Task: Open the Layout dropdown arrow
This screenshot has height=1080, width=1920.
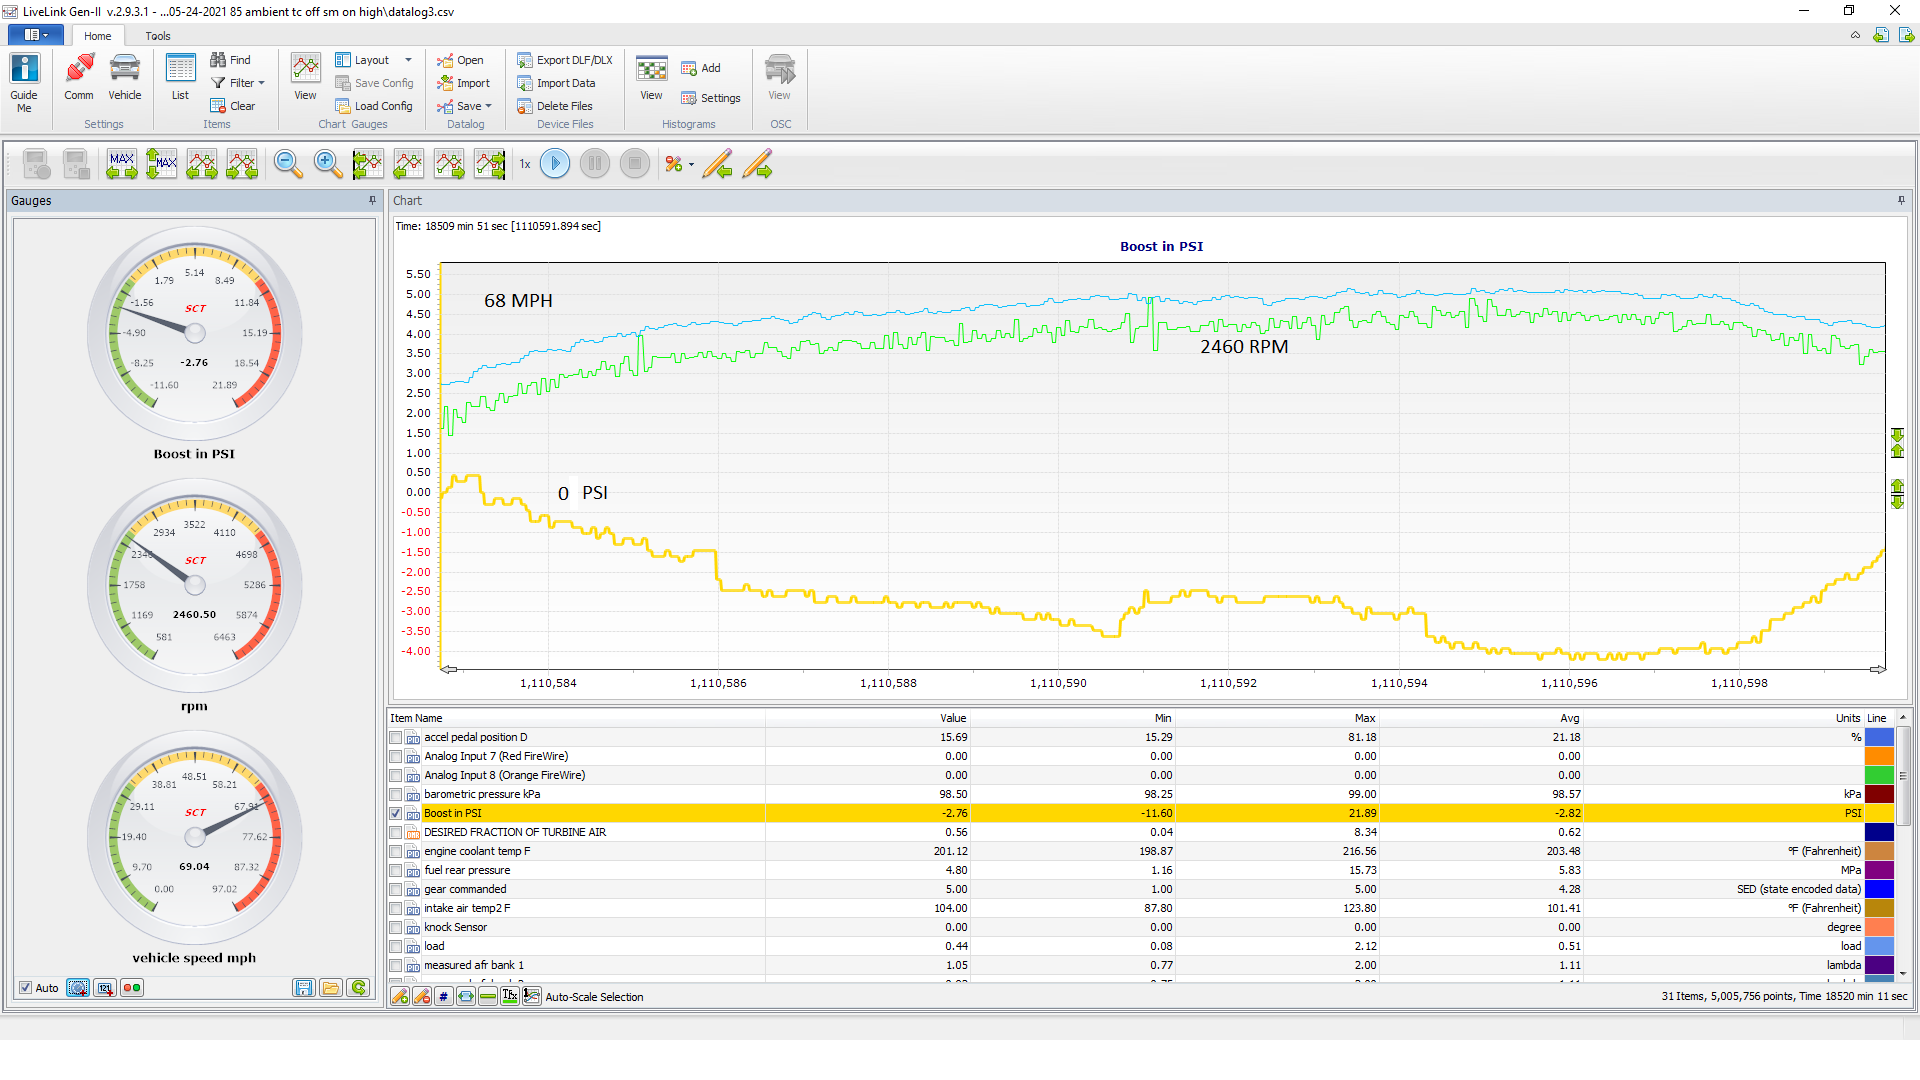Action: click(408, 60)
